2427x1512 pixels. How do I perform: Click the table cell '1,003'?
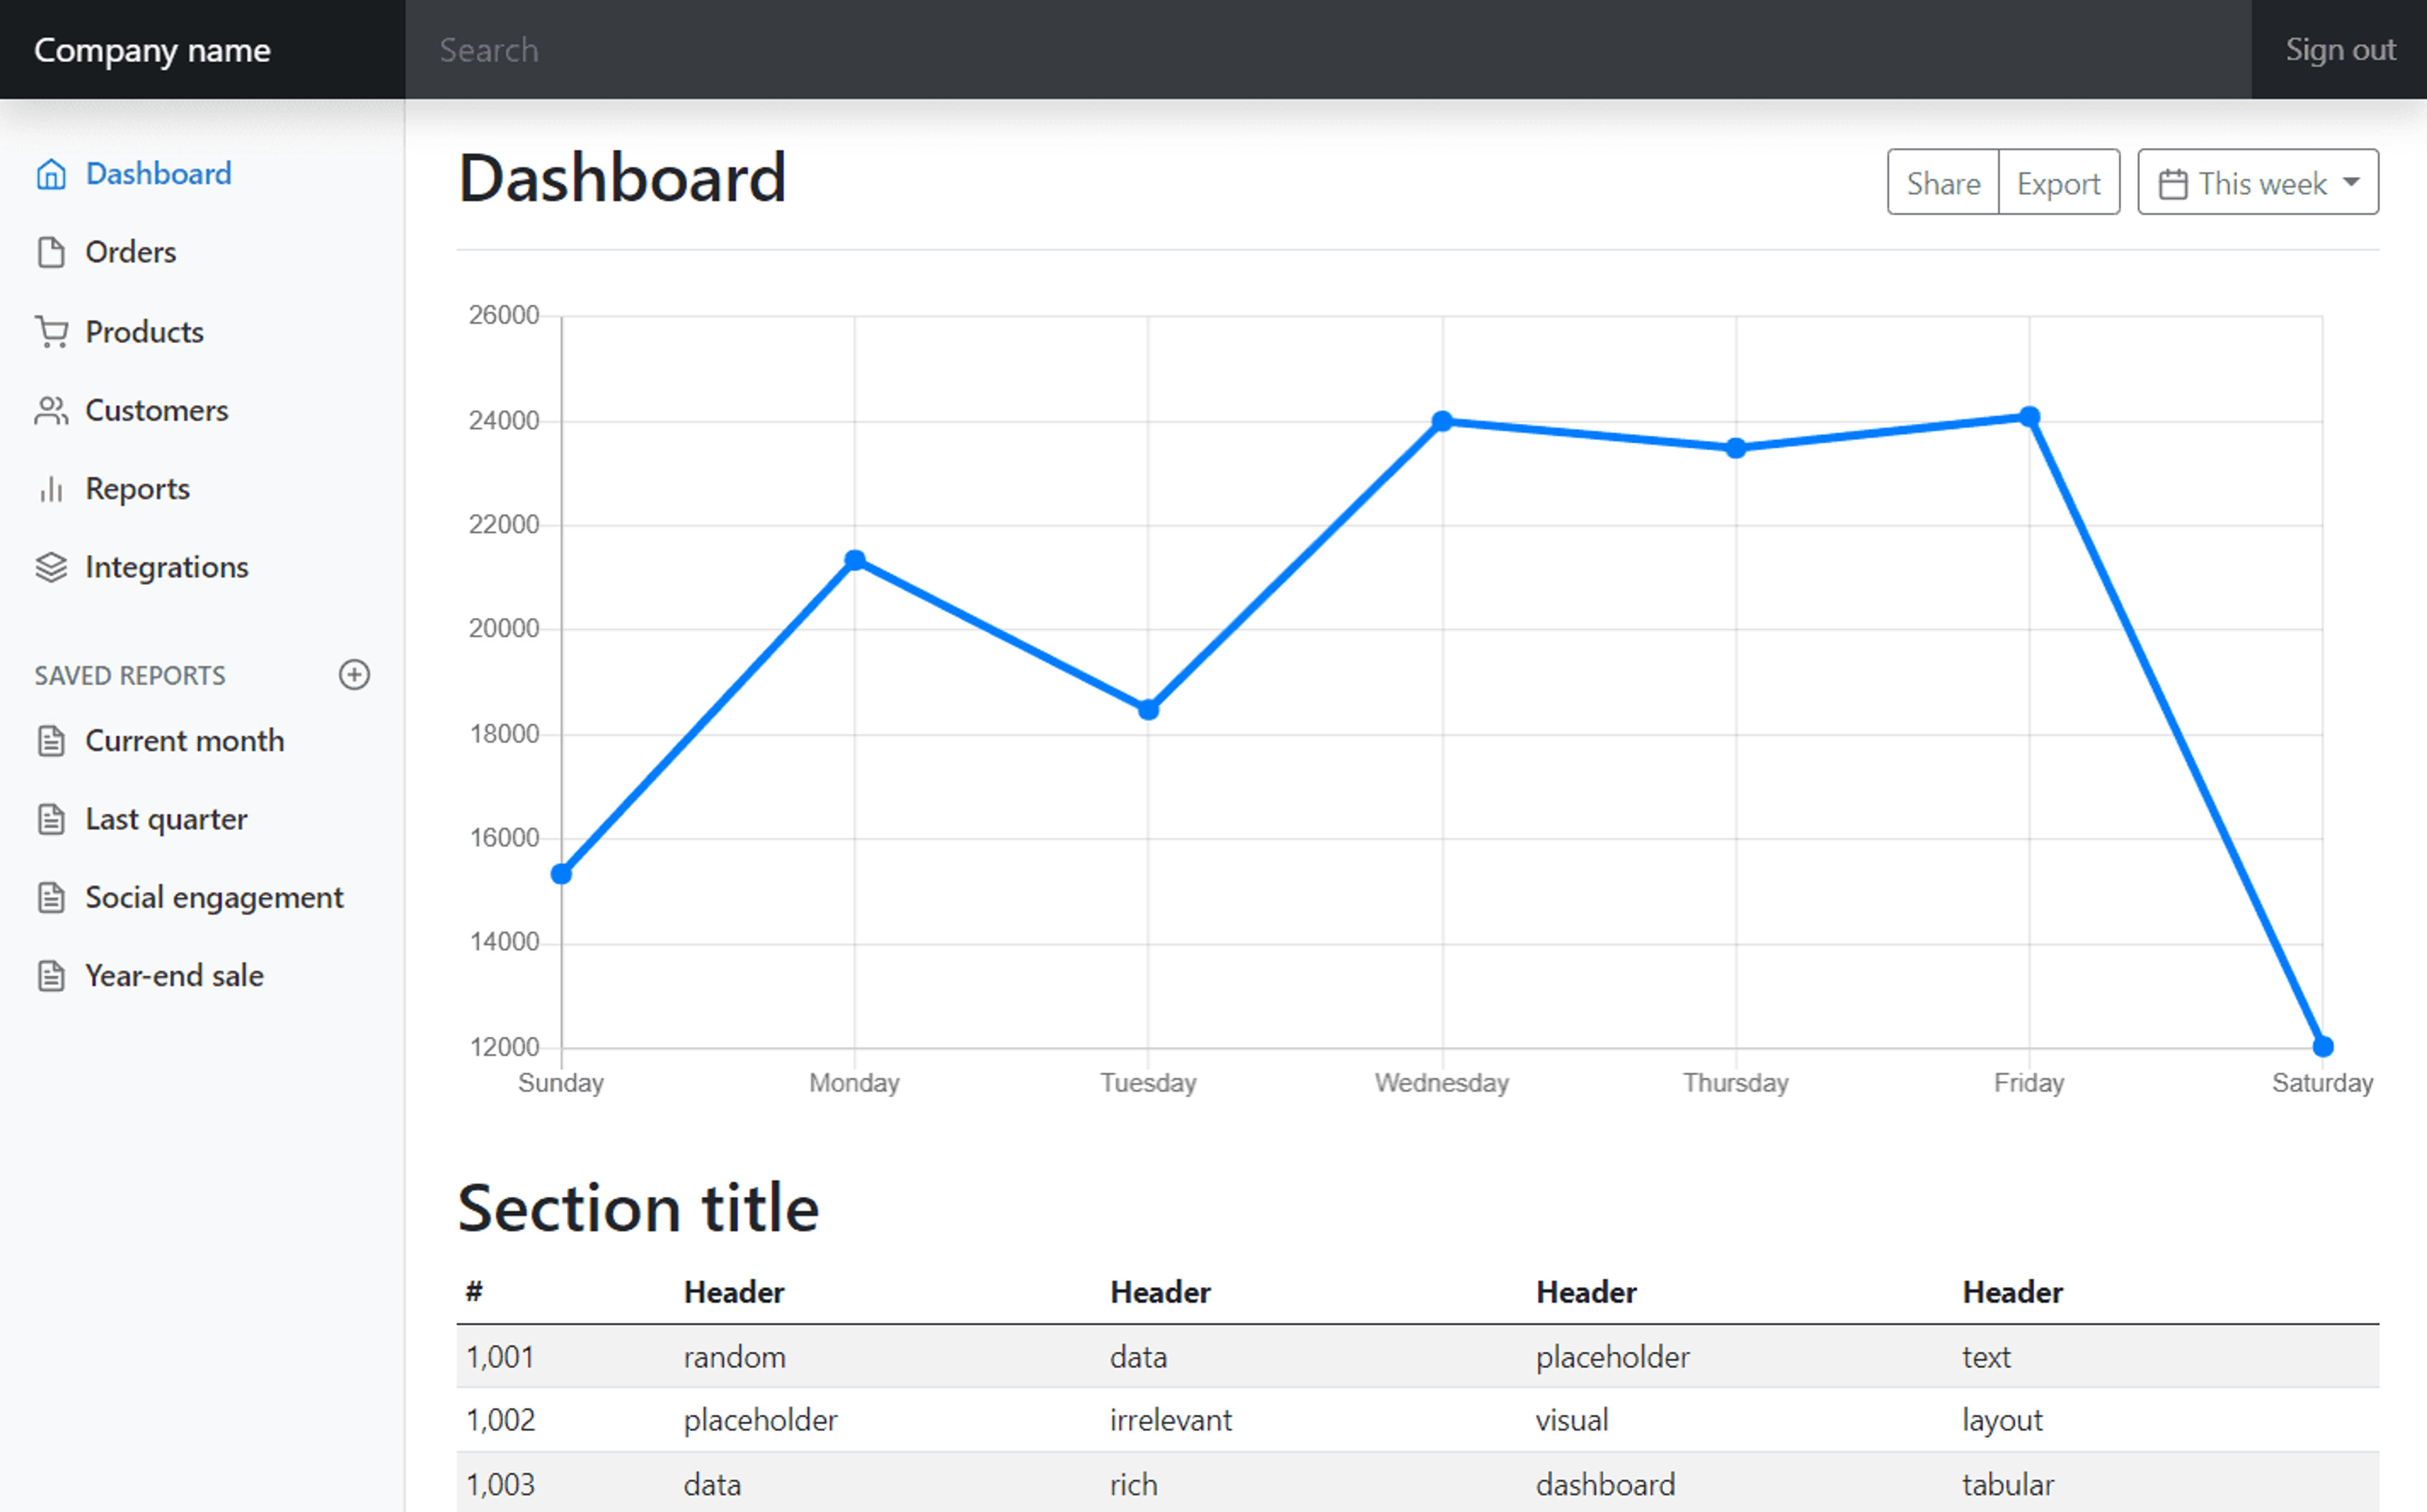(x=501, y=1485)
